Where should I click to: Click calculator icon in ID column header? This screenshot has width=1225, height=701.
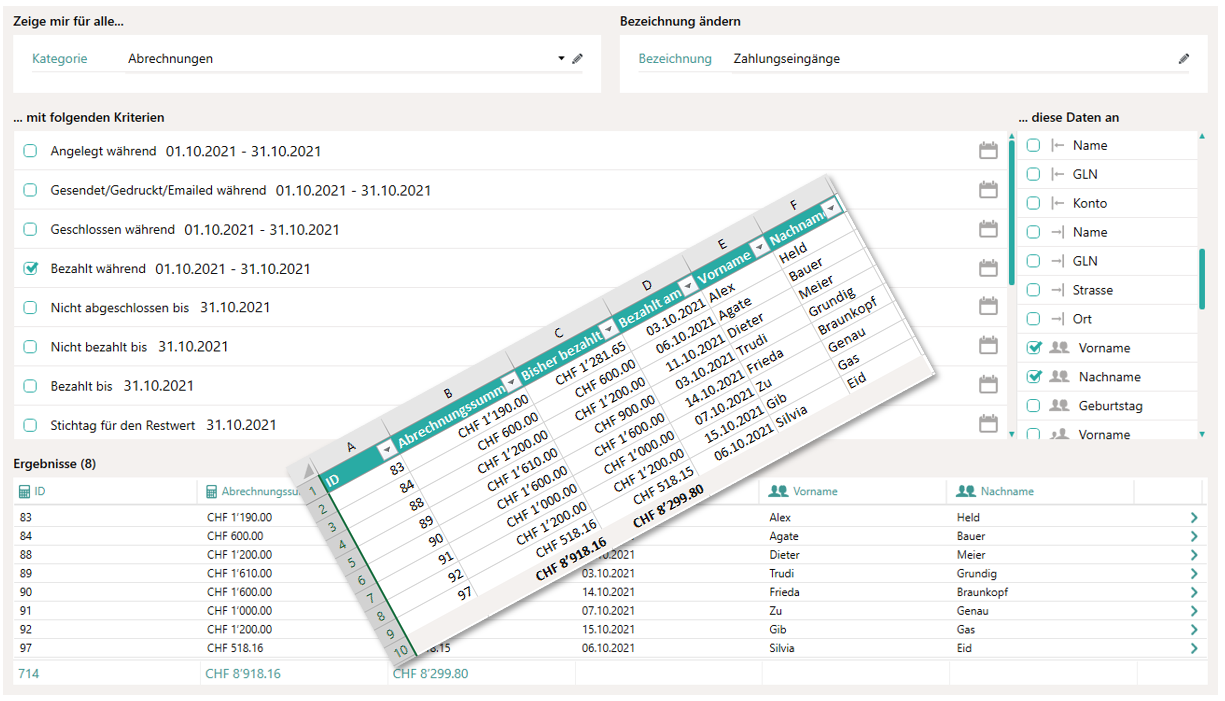[x=25, y=492]
